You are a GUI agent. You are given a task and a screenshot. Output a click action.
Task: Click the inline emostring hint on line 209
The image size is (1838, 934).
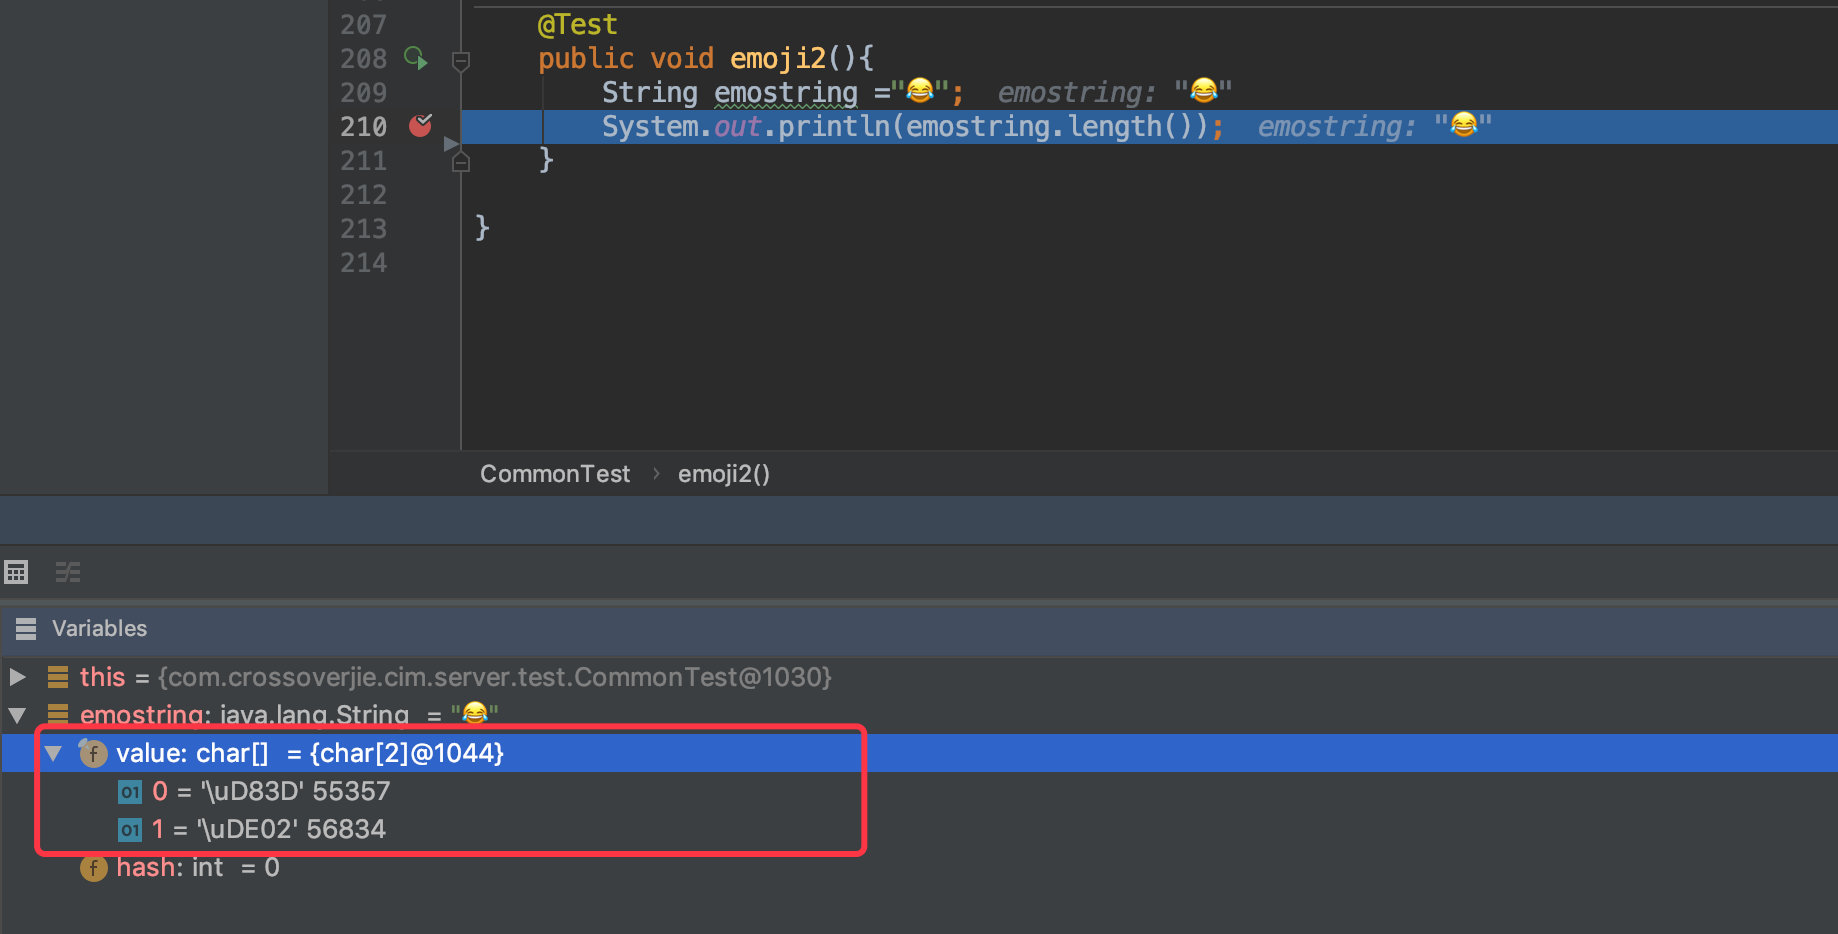(x=1115, y=92)
